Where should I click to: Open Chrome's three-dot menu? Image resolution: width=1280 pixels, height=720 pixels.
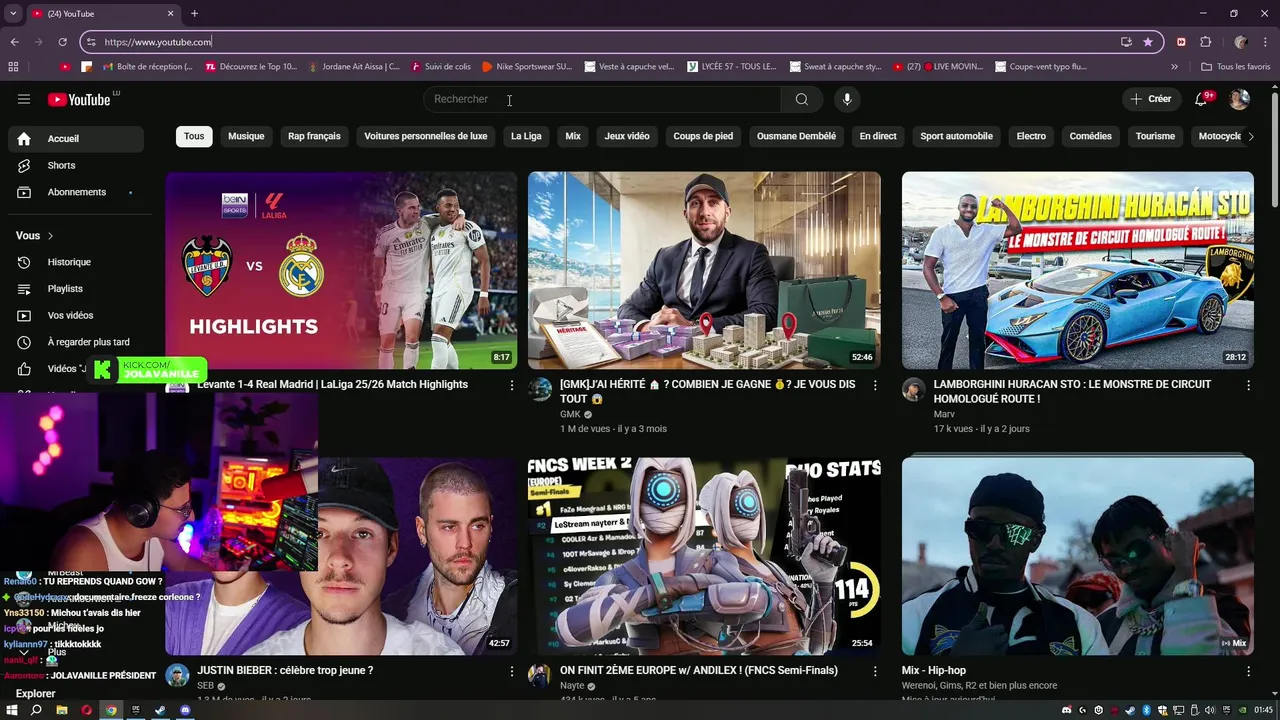click(1264, 42)
